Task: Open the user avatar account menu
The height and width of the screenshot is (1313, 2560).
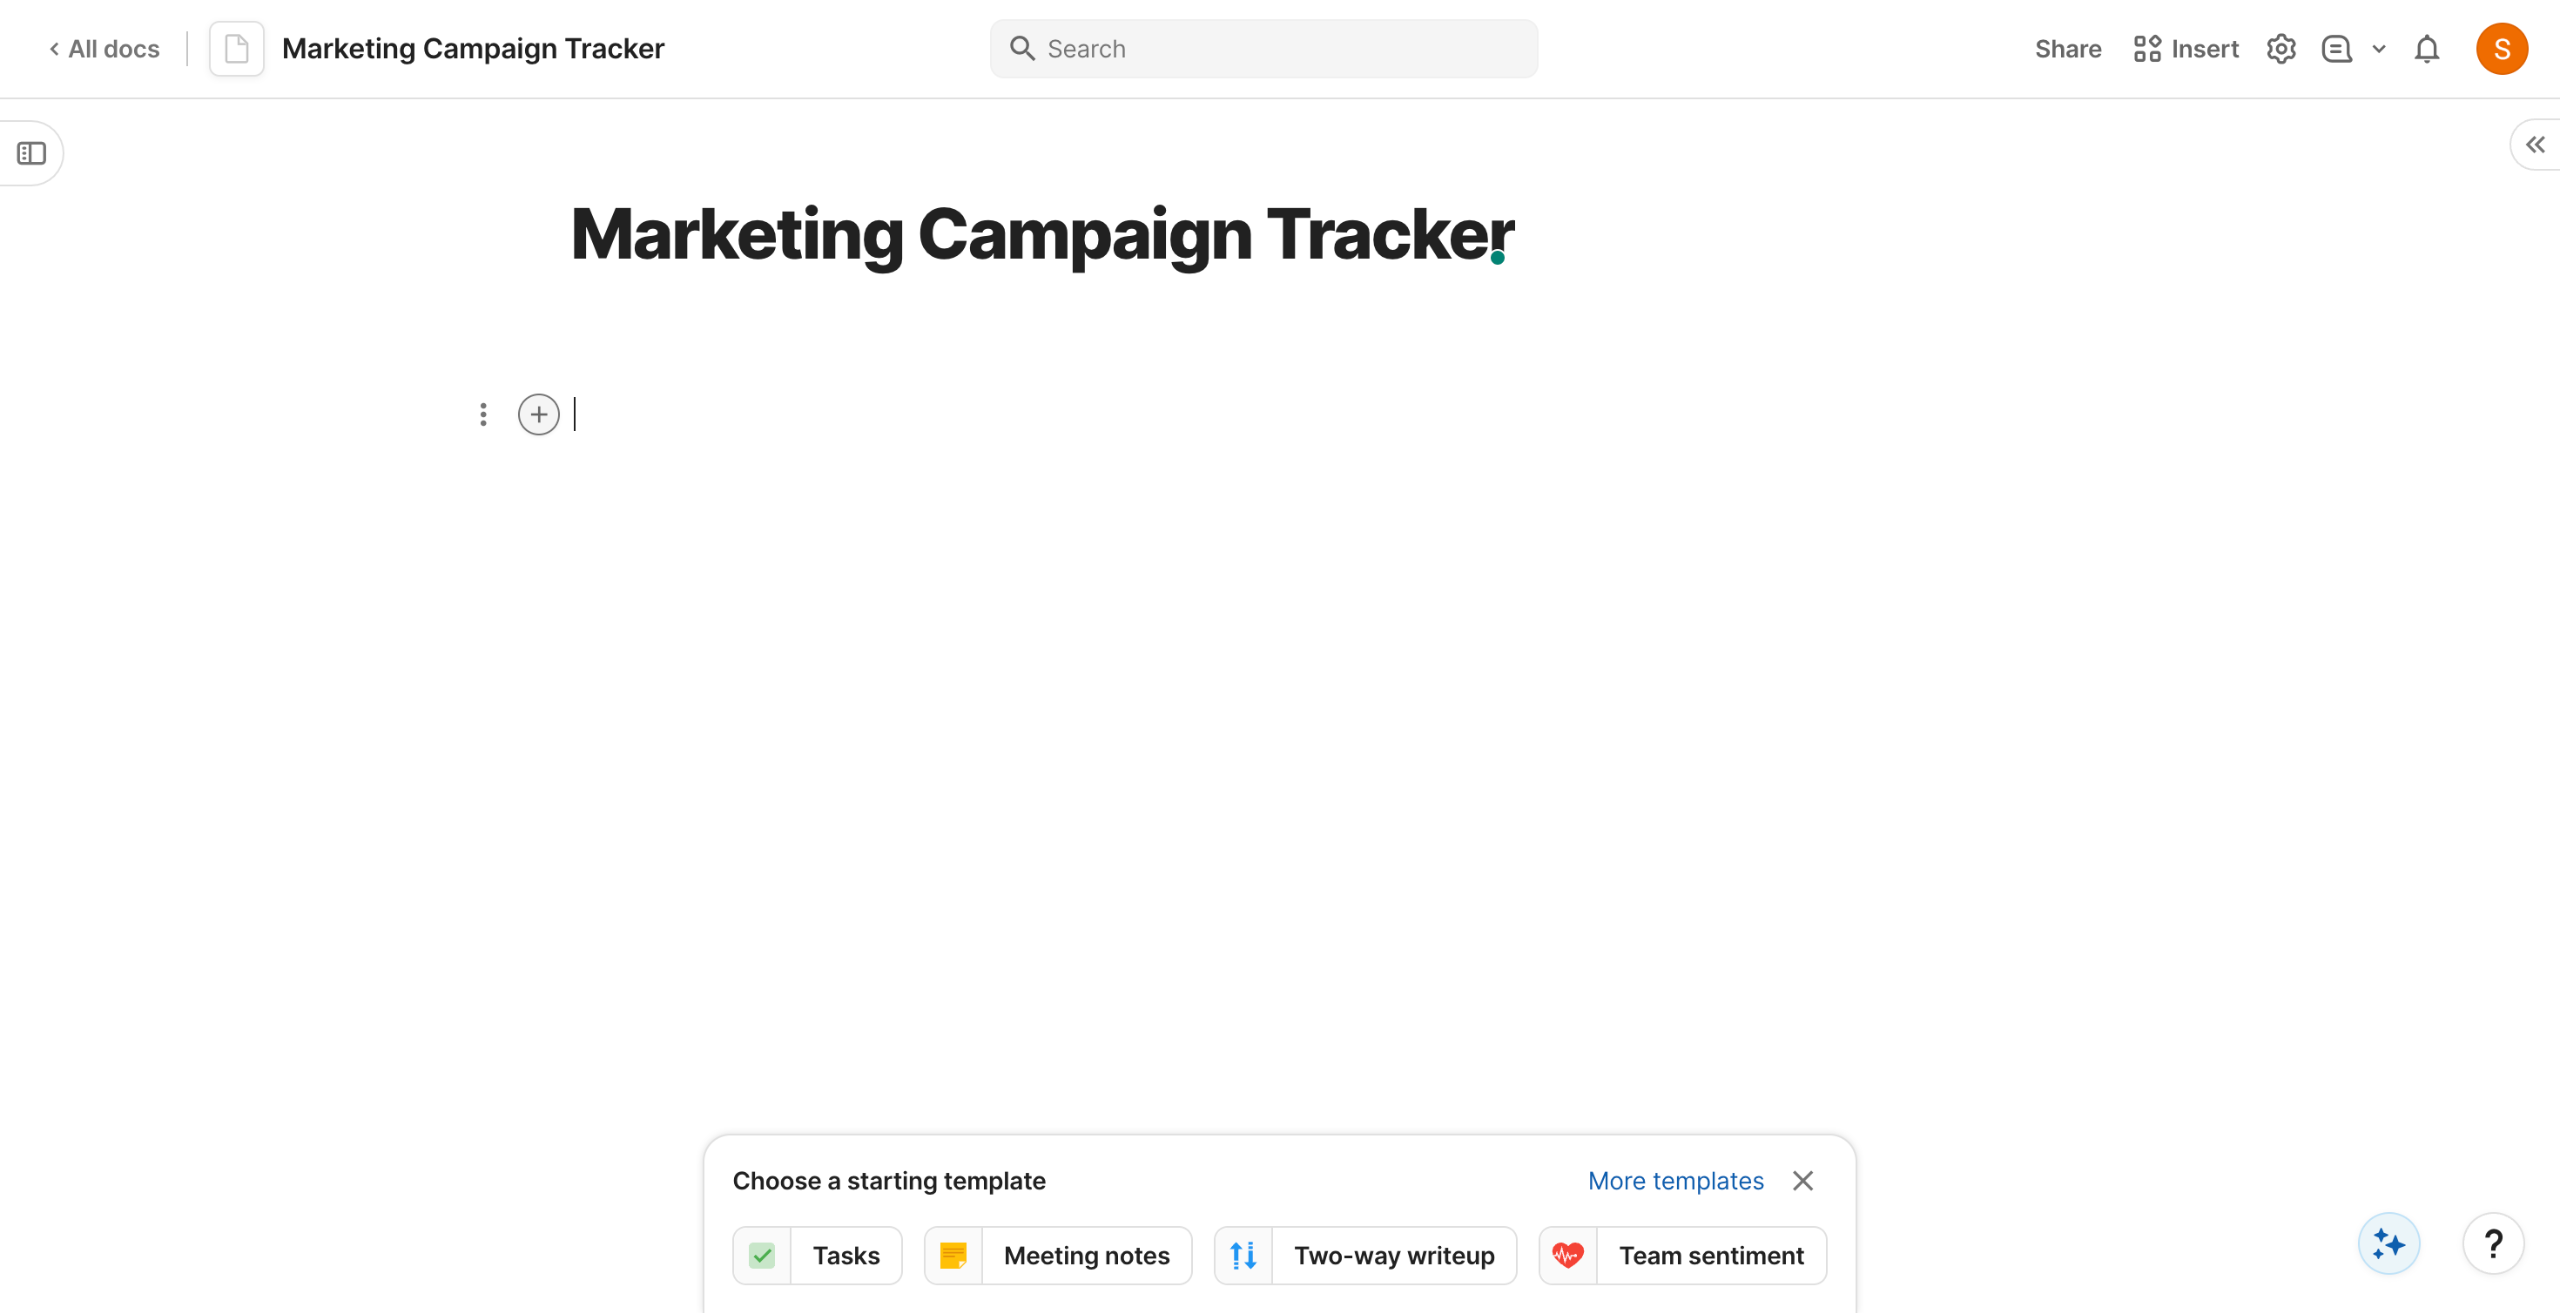Action: (2501, 49)
